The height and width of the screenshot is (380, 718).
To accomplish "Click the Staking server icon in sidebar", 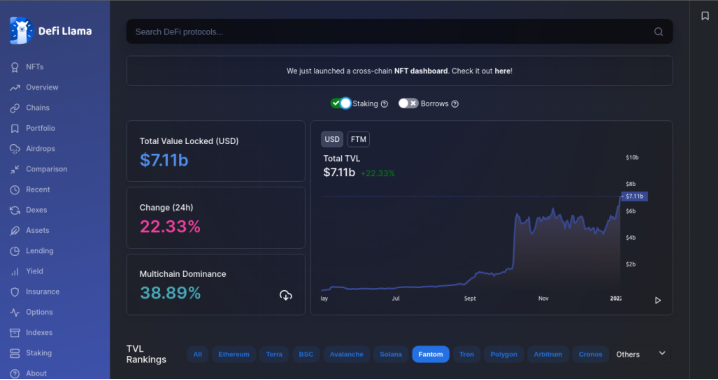I will pos(15,353).
